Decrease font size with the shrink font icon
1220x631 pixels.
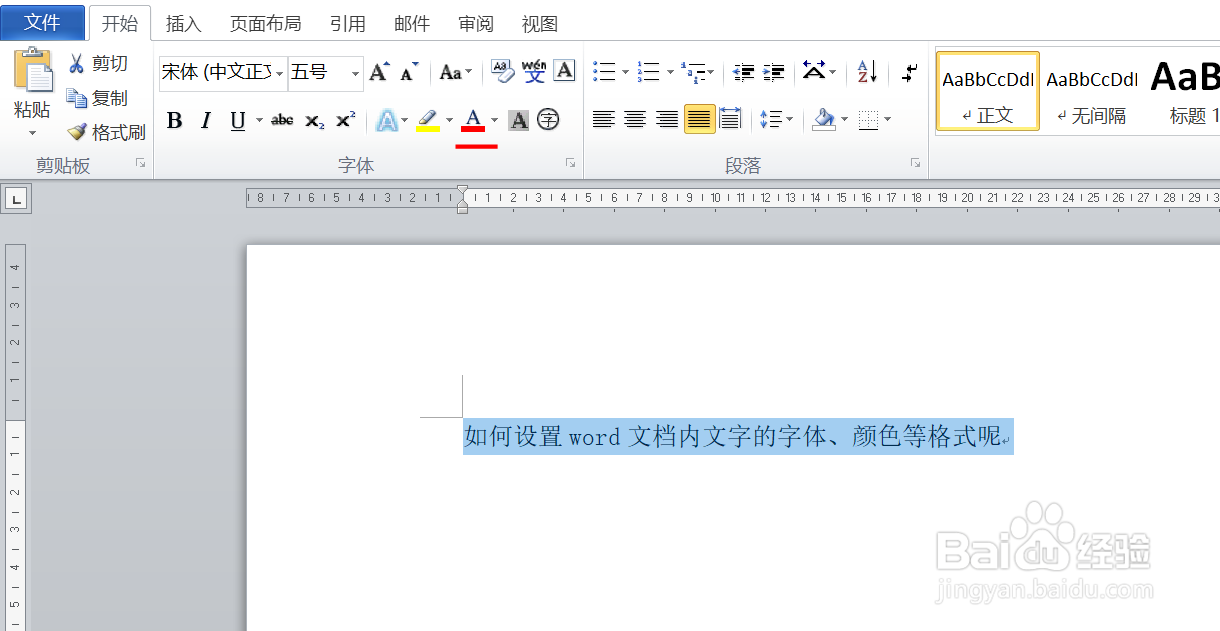(x=409, y=72)
